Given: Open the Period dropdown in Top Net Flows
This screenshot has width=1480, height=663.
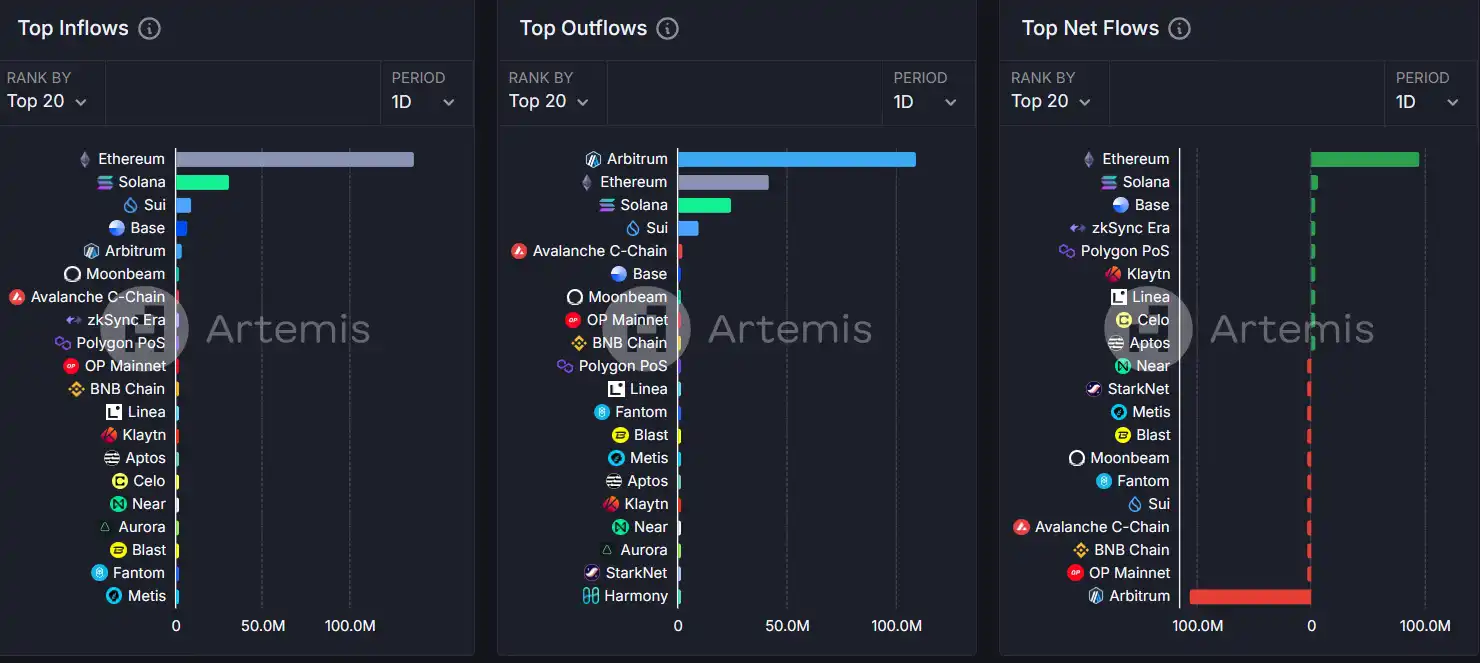Looking at the screenshot, I should tap(1427, 101).
